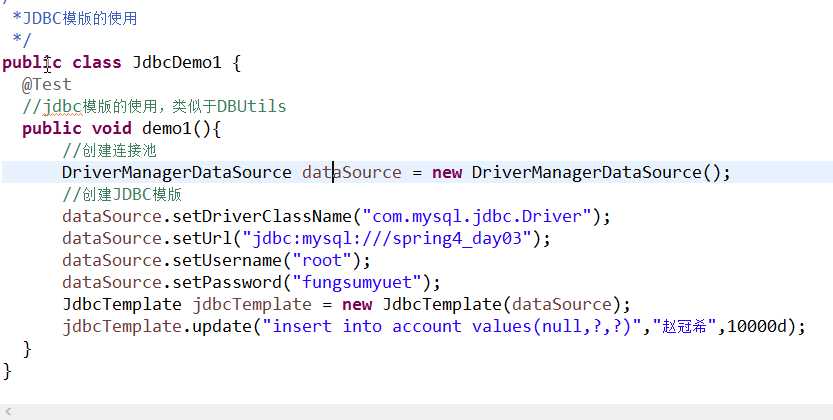Screen dimensions: 833x420
Task: Click the variable "jdbcTemplate" being declared
Action: 252,304
